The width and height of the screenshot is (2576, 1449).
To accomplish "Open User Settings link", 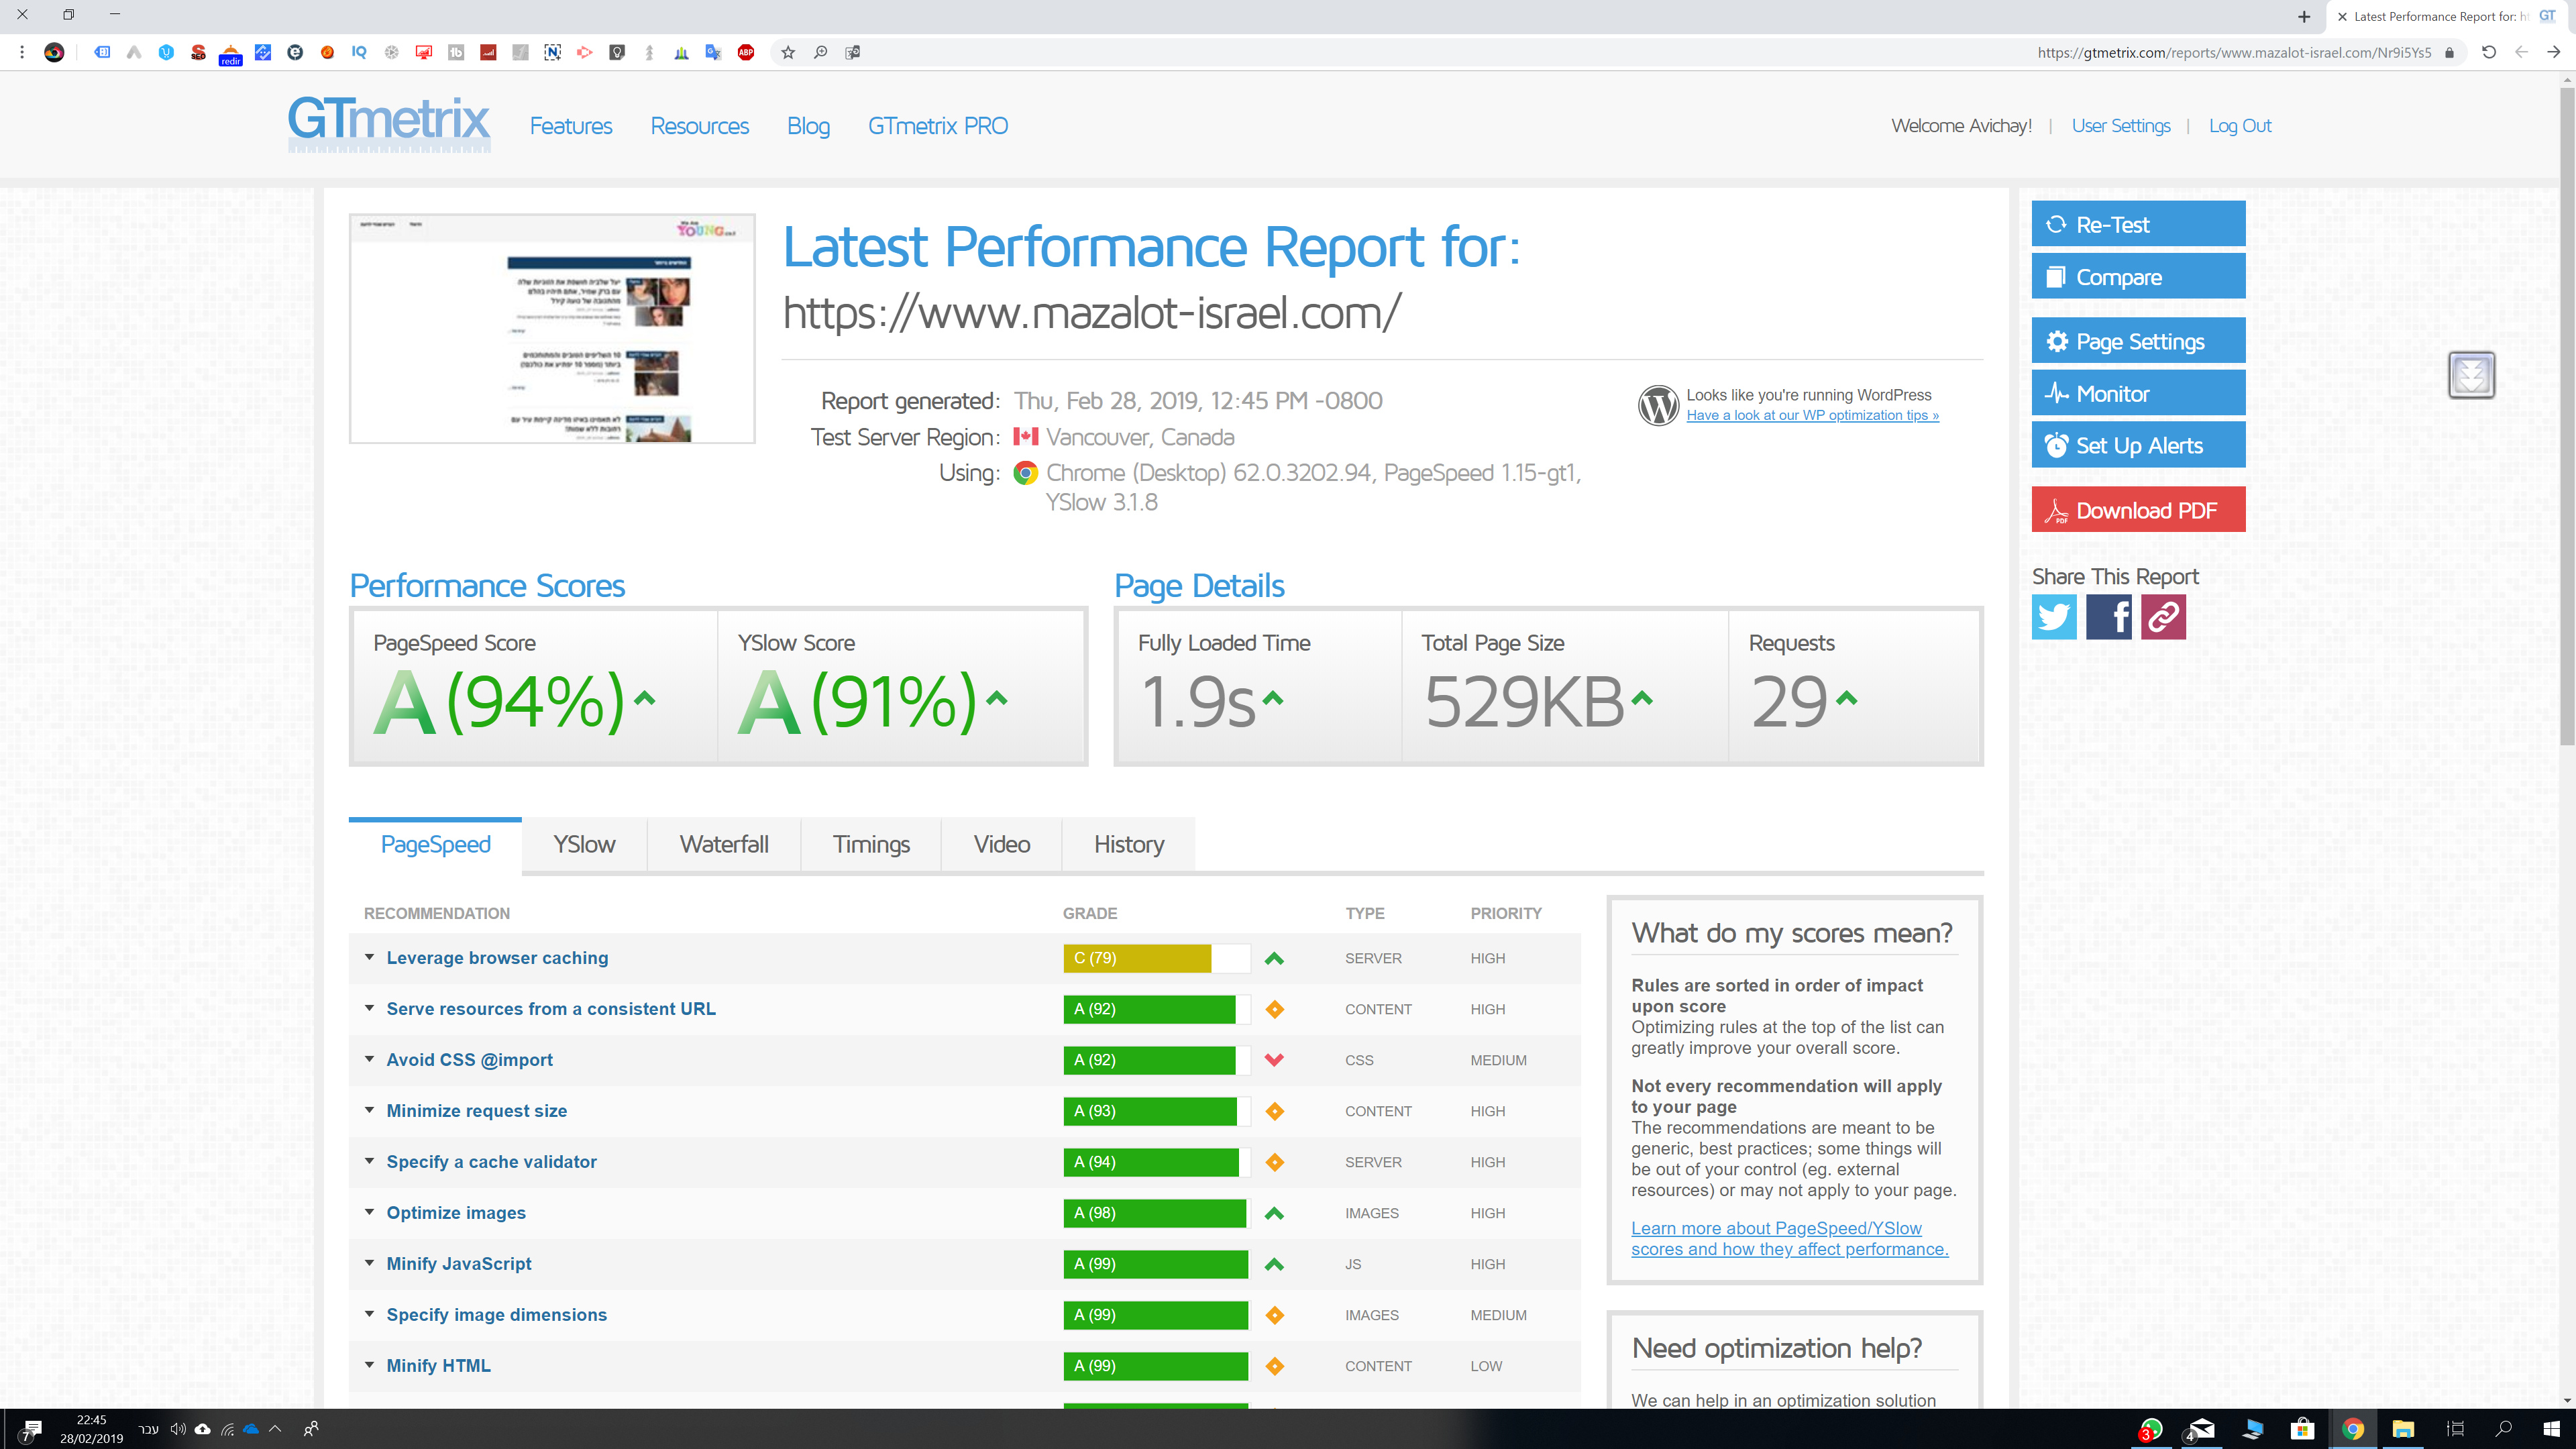I will [2121, 126].
